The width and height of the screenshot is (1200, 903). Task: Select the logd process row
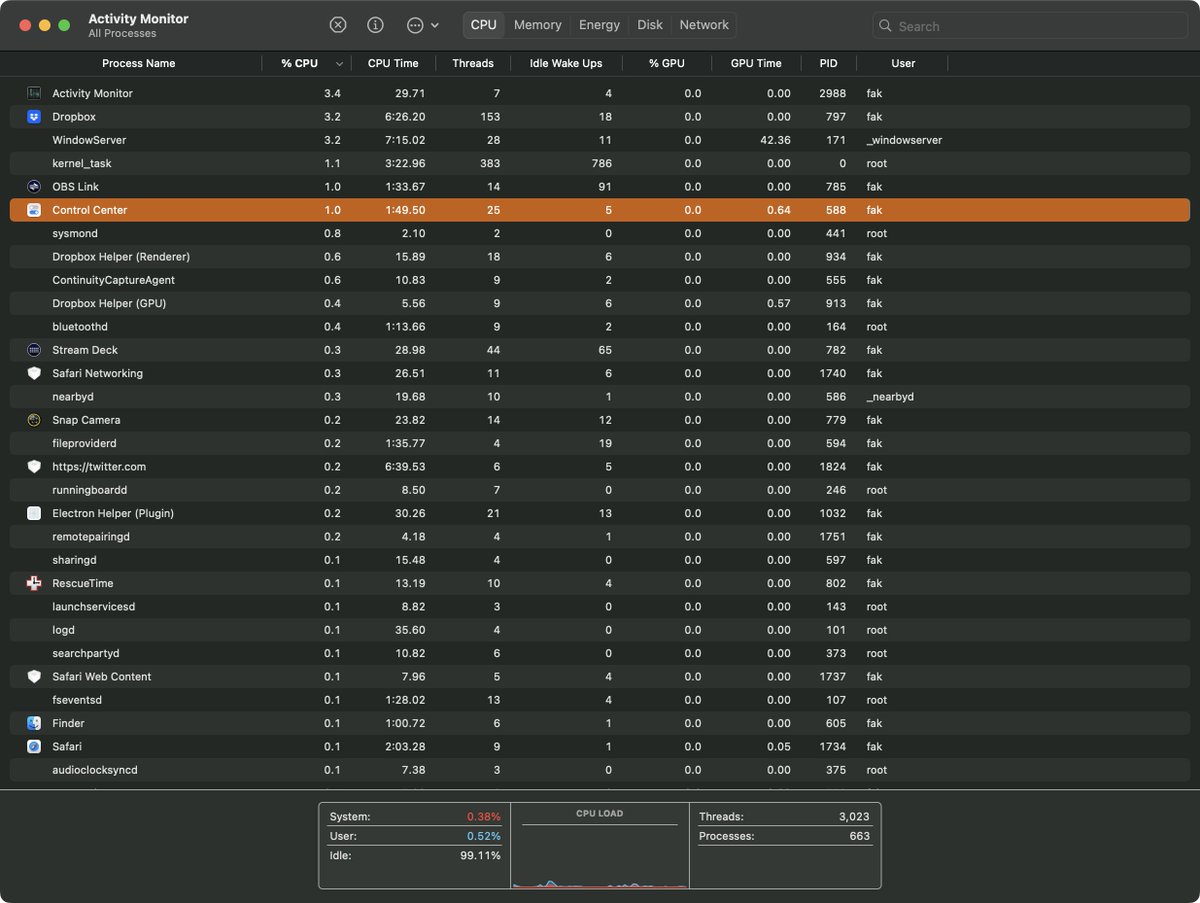point(600,630)
